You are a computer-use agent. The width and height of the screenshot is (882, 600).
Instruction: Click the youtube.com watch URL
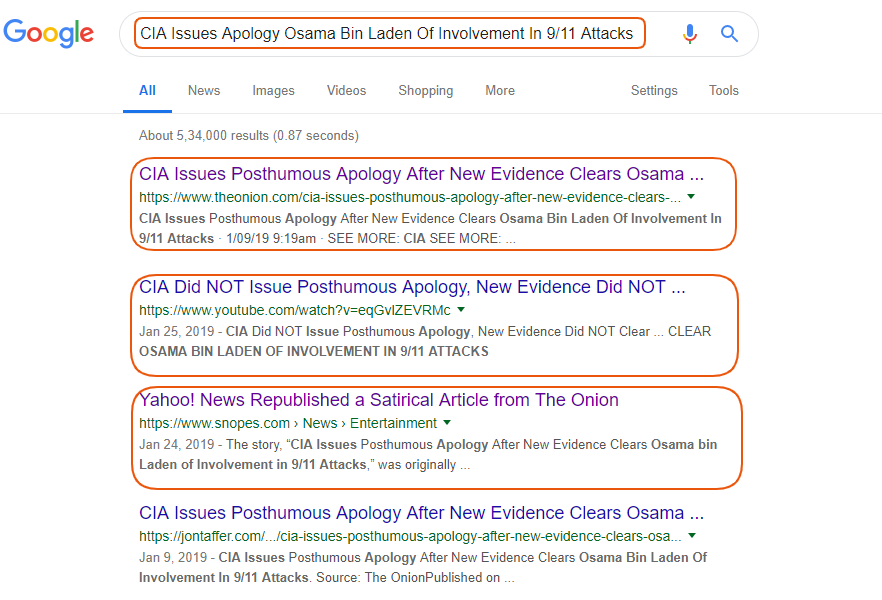[x=295, y=310]
